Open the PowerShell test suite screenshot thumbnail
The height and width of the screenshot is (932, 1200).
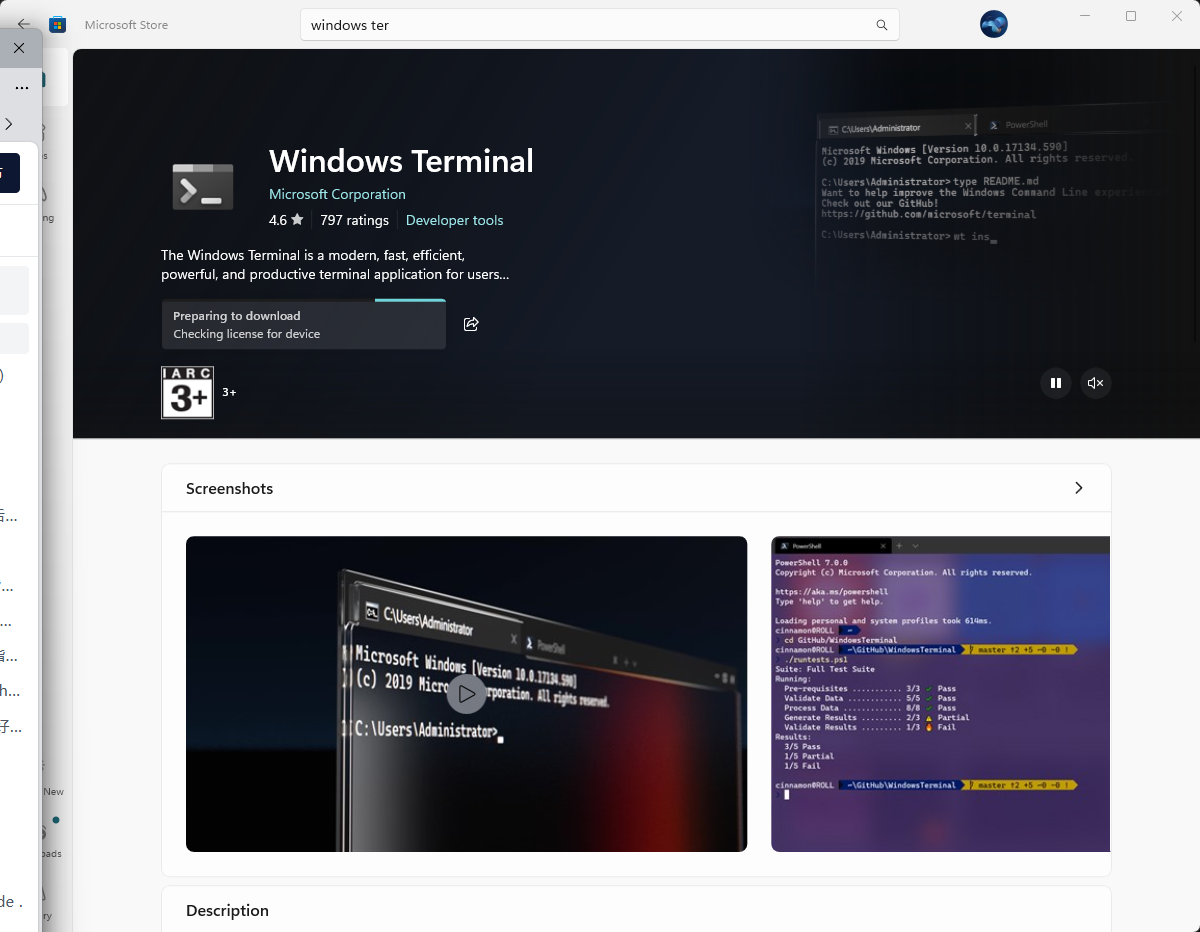coord(940,694)
